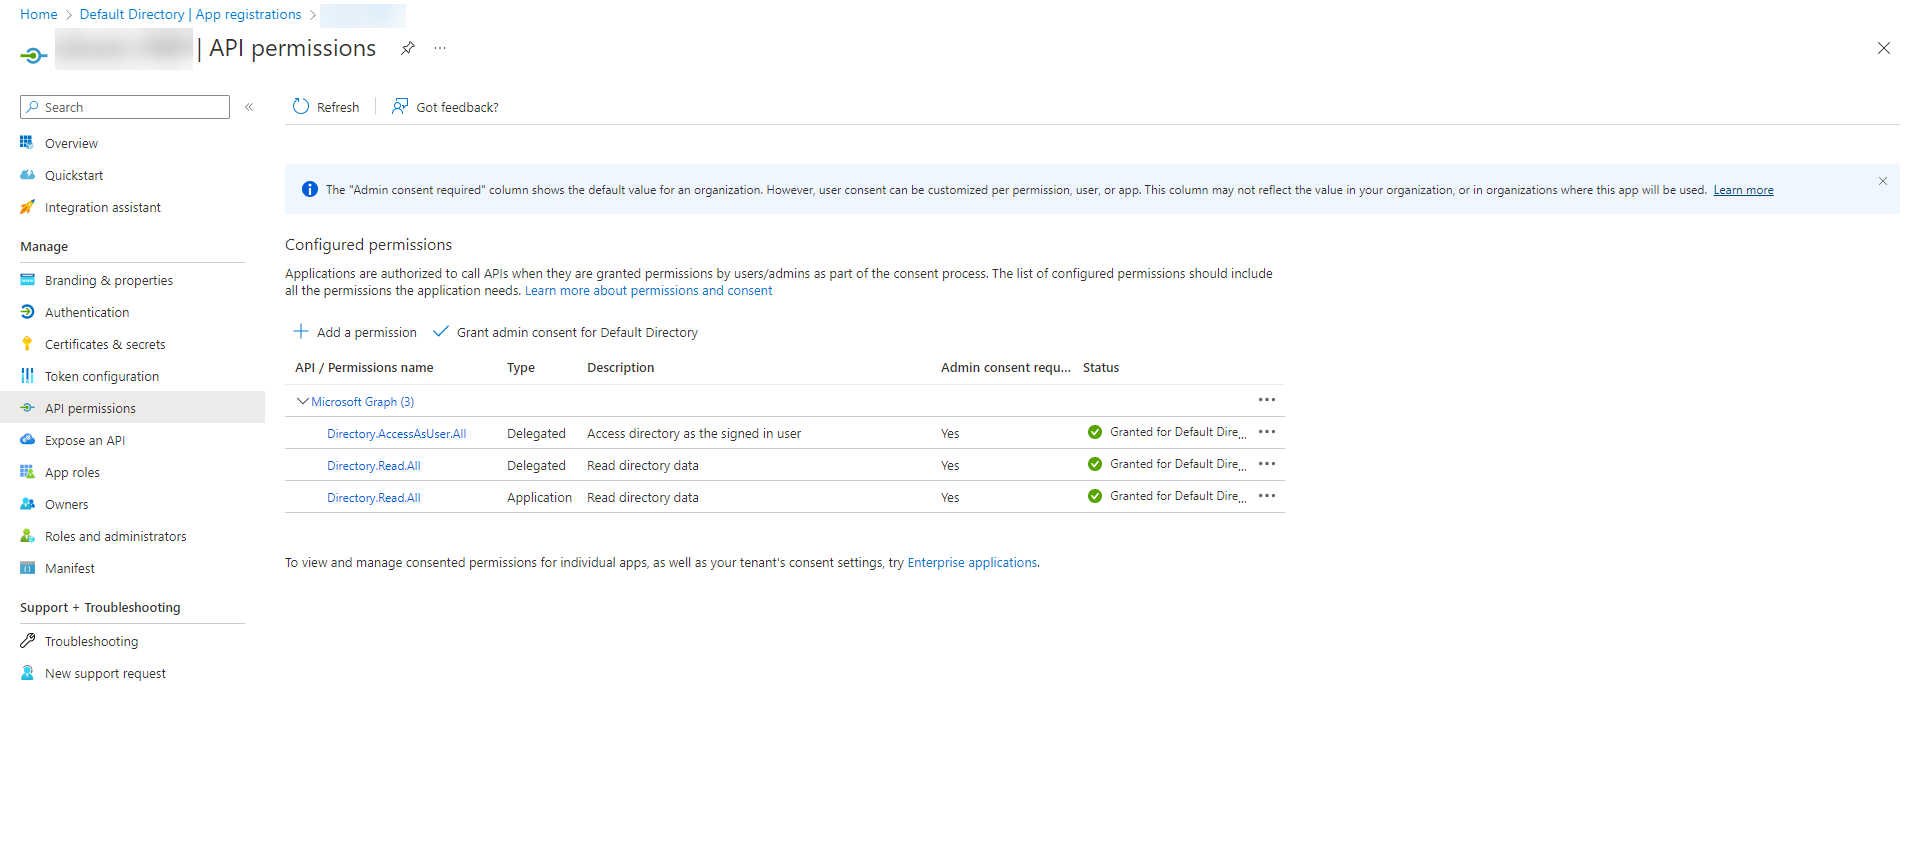Open more options for the Application Directory.Read.All row

(x=1267, y=496)
